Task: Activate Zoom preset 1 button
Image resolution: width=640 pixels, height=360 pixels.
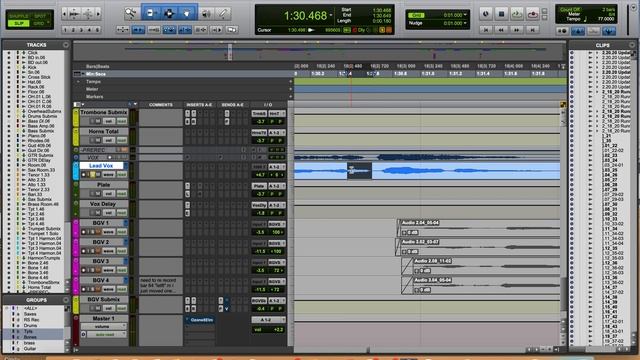Action: coord(65,30)
